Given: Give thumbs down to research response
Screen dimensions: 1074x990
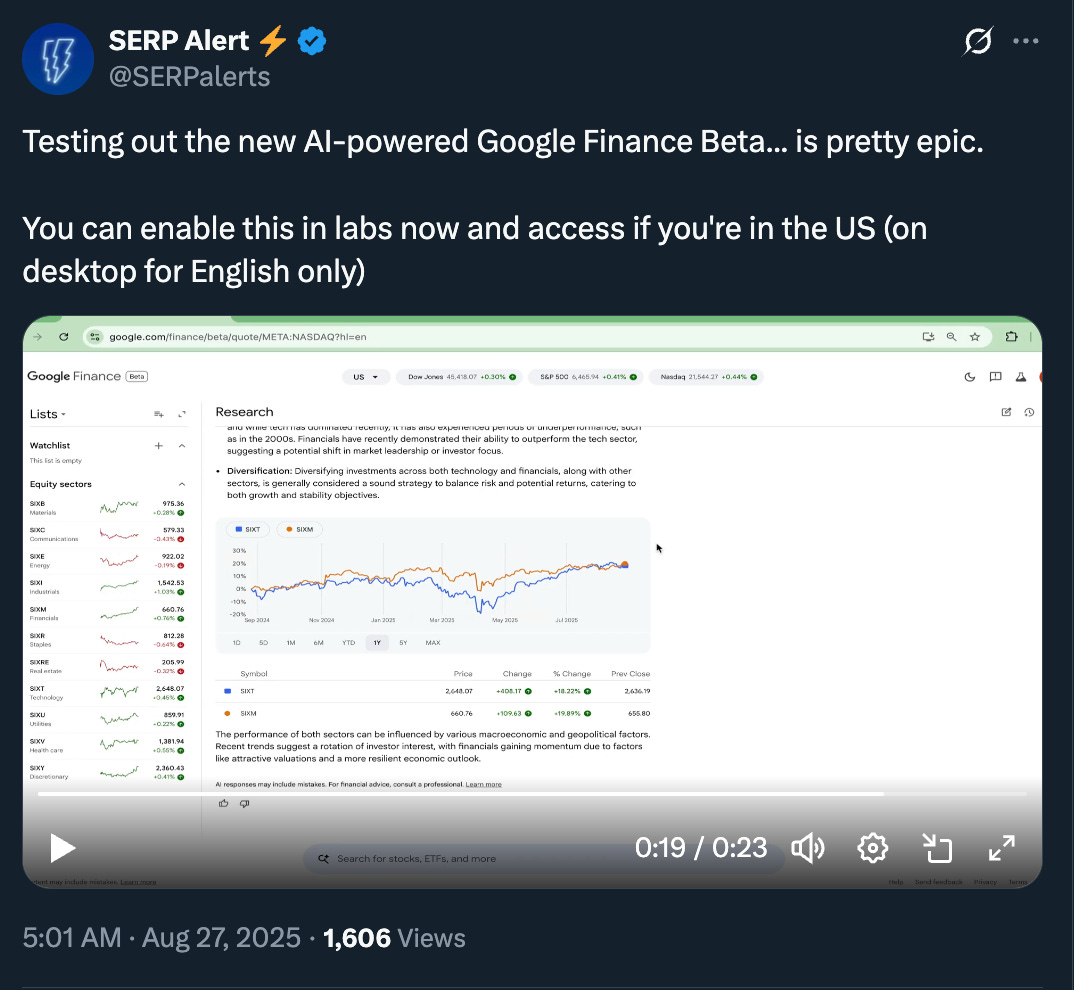Looking at the screenshot, I should [245, 804].
